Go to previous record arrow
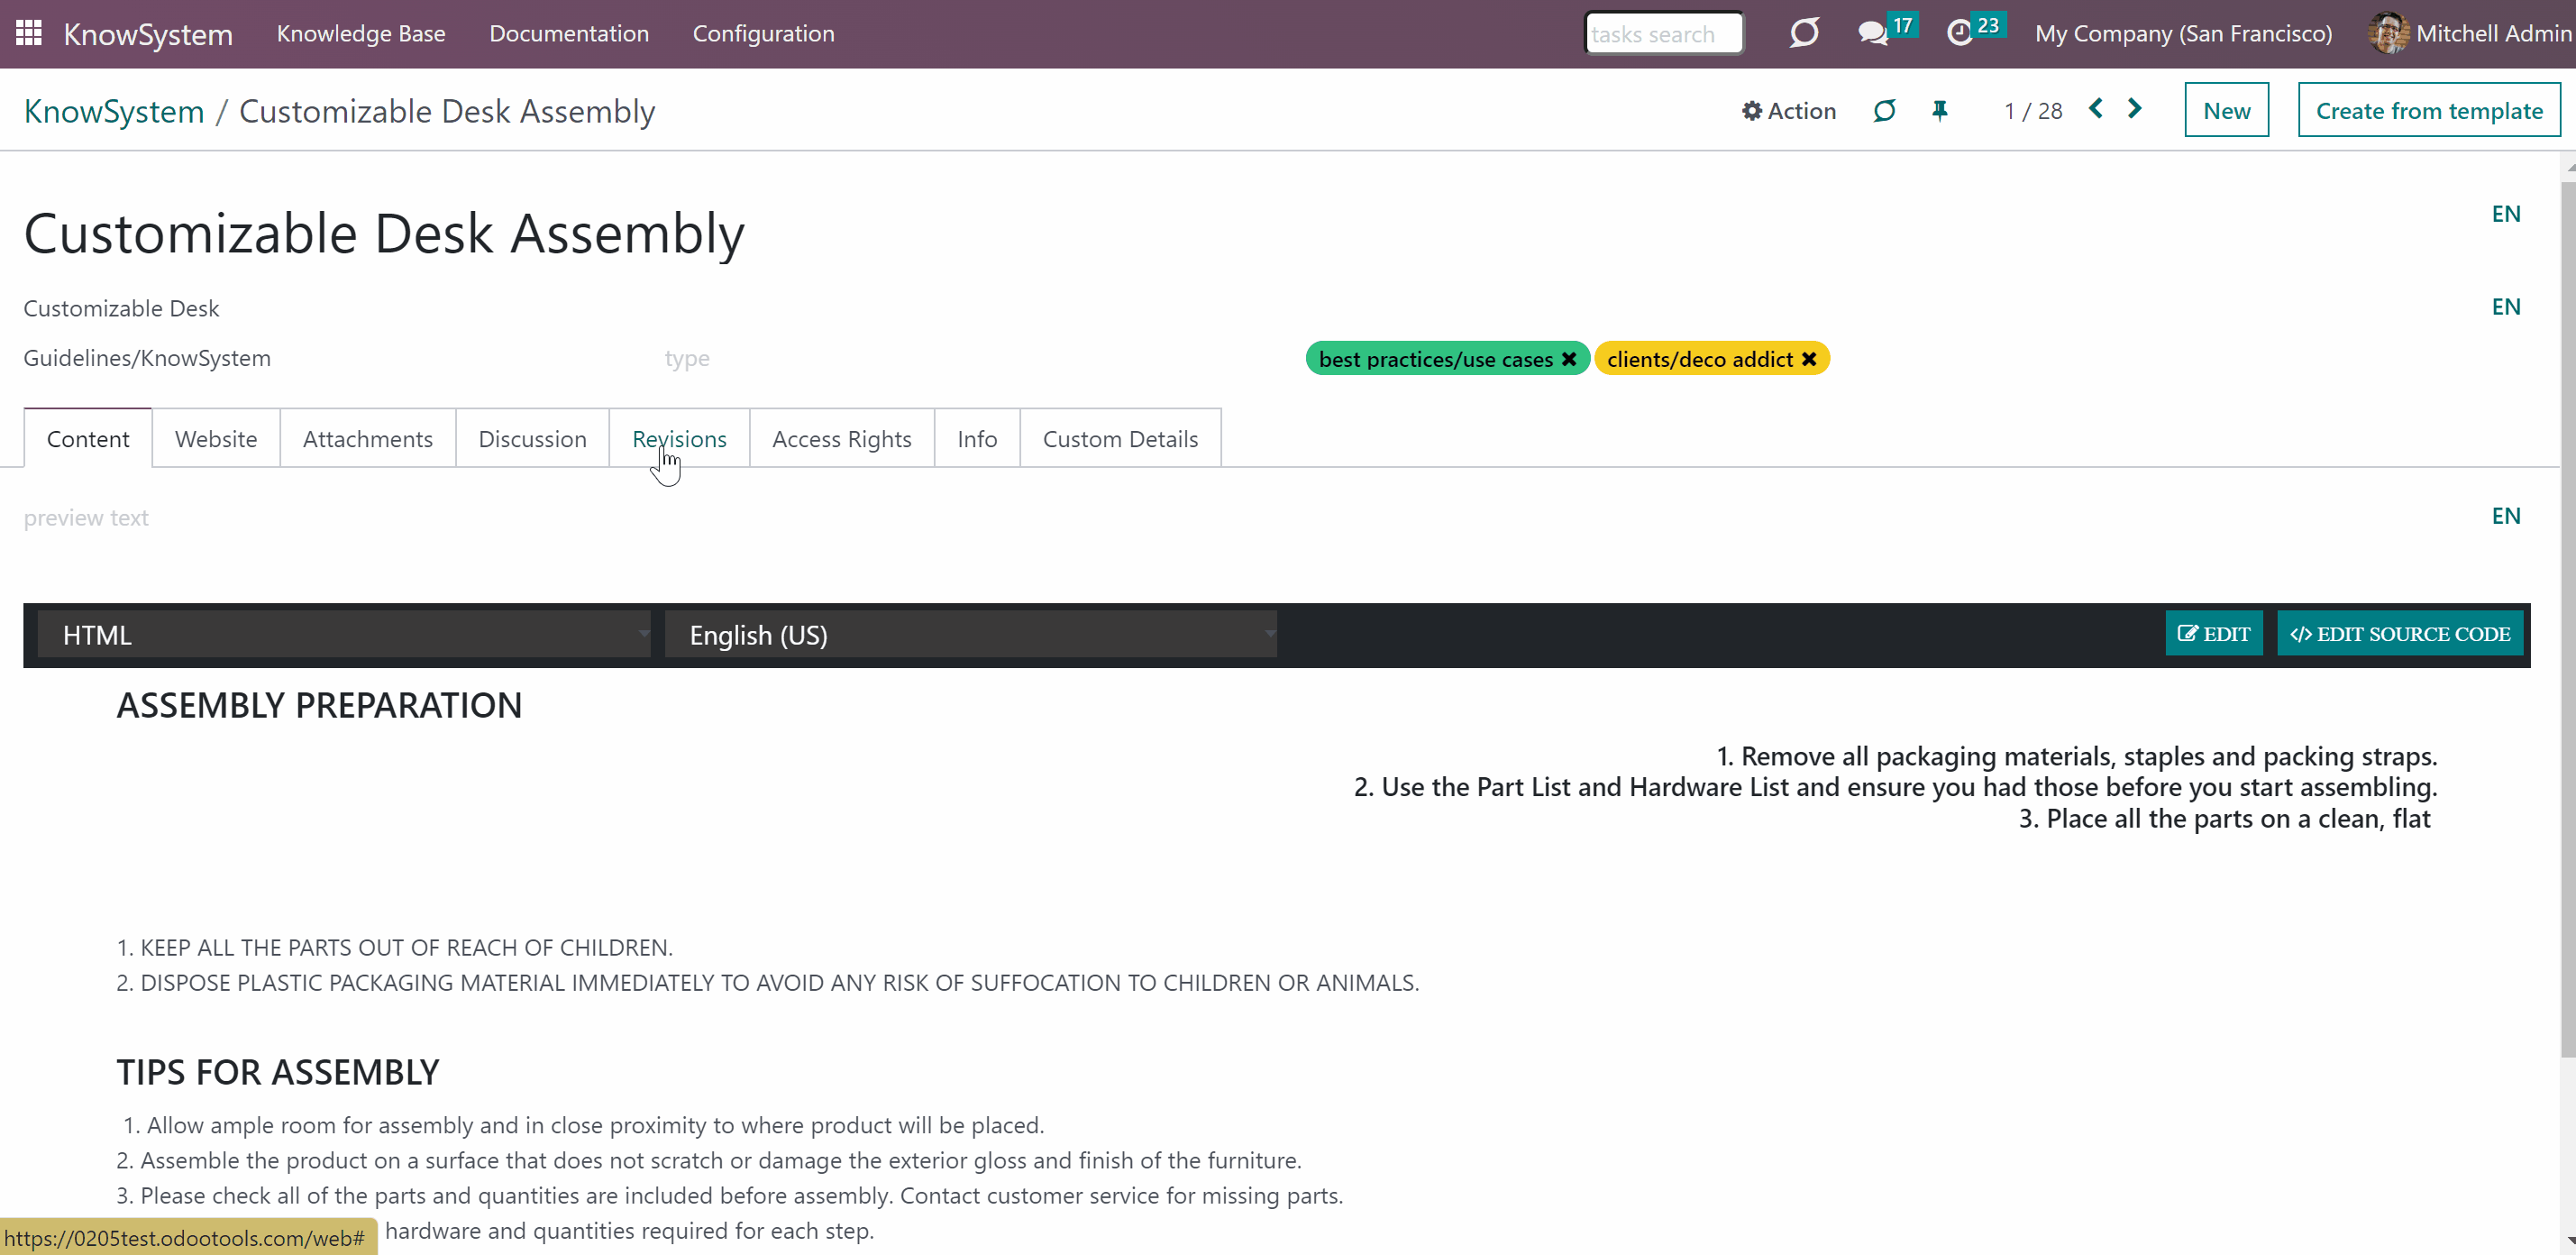 click(2096, 108)
